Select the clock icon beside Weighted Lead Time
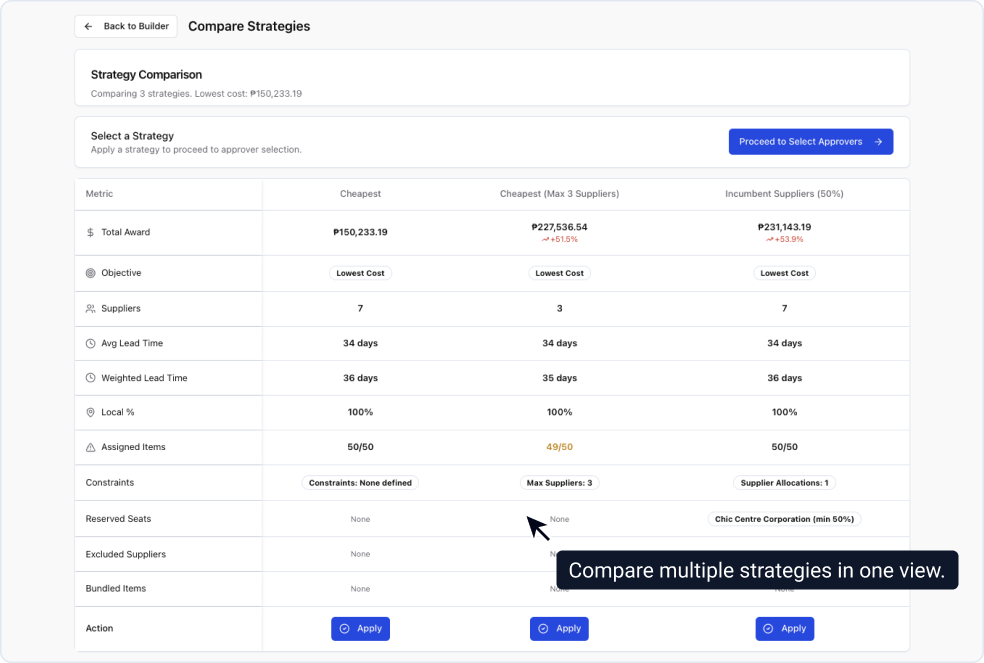Image resolution: width=984 pixels, height=663 pixels. (x=90, y=377)
